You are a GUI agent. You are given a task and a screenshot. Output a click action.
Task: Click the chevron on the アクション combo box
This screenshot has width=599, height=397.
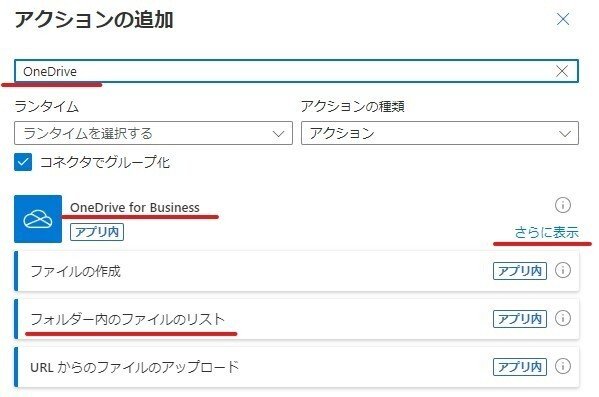pos(565,134)
